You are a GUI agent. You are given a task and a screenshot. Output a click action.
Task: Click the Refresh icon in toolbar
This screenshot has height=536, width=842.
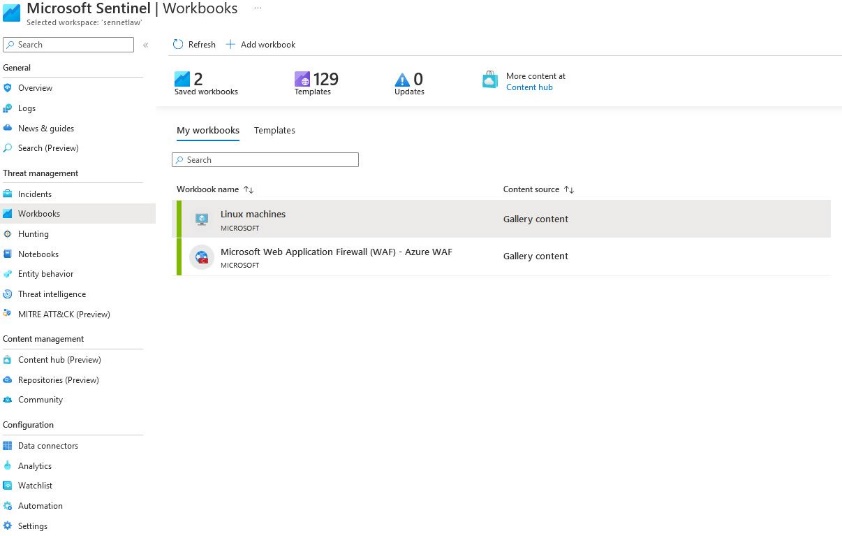[x=178, y=44]
